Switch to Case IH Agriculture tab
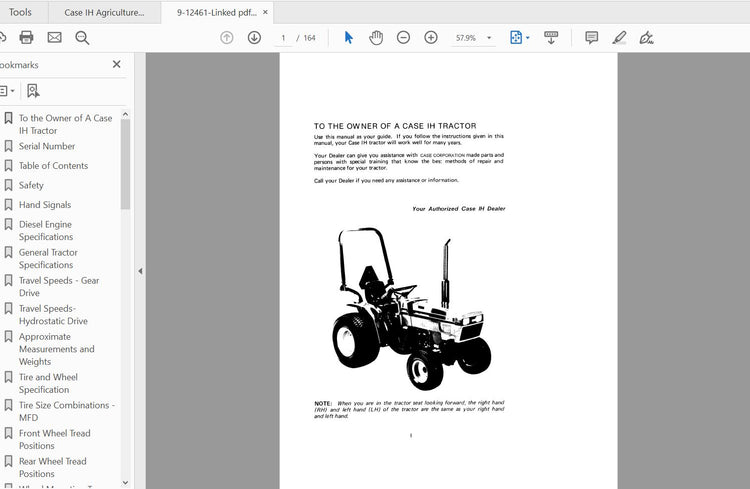 (104, 12)
